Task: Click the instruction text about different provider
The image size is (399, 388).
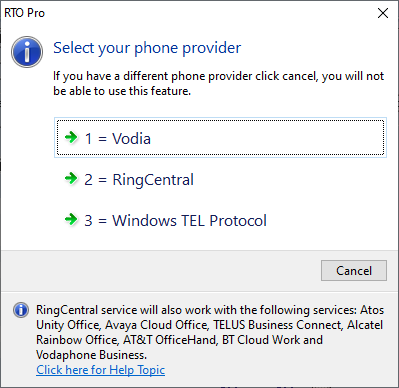Action: click(x=219, y=83)
